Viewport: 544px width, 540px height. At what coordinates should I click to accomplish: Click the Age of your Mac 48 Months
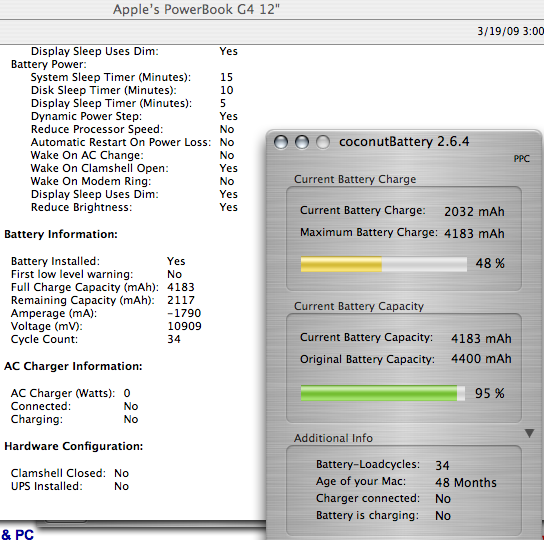tap(466, 482)
